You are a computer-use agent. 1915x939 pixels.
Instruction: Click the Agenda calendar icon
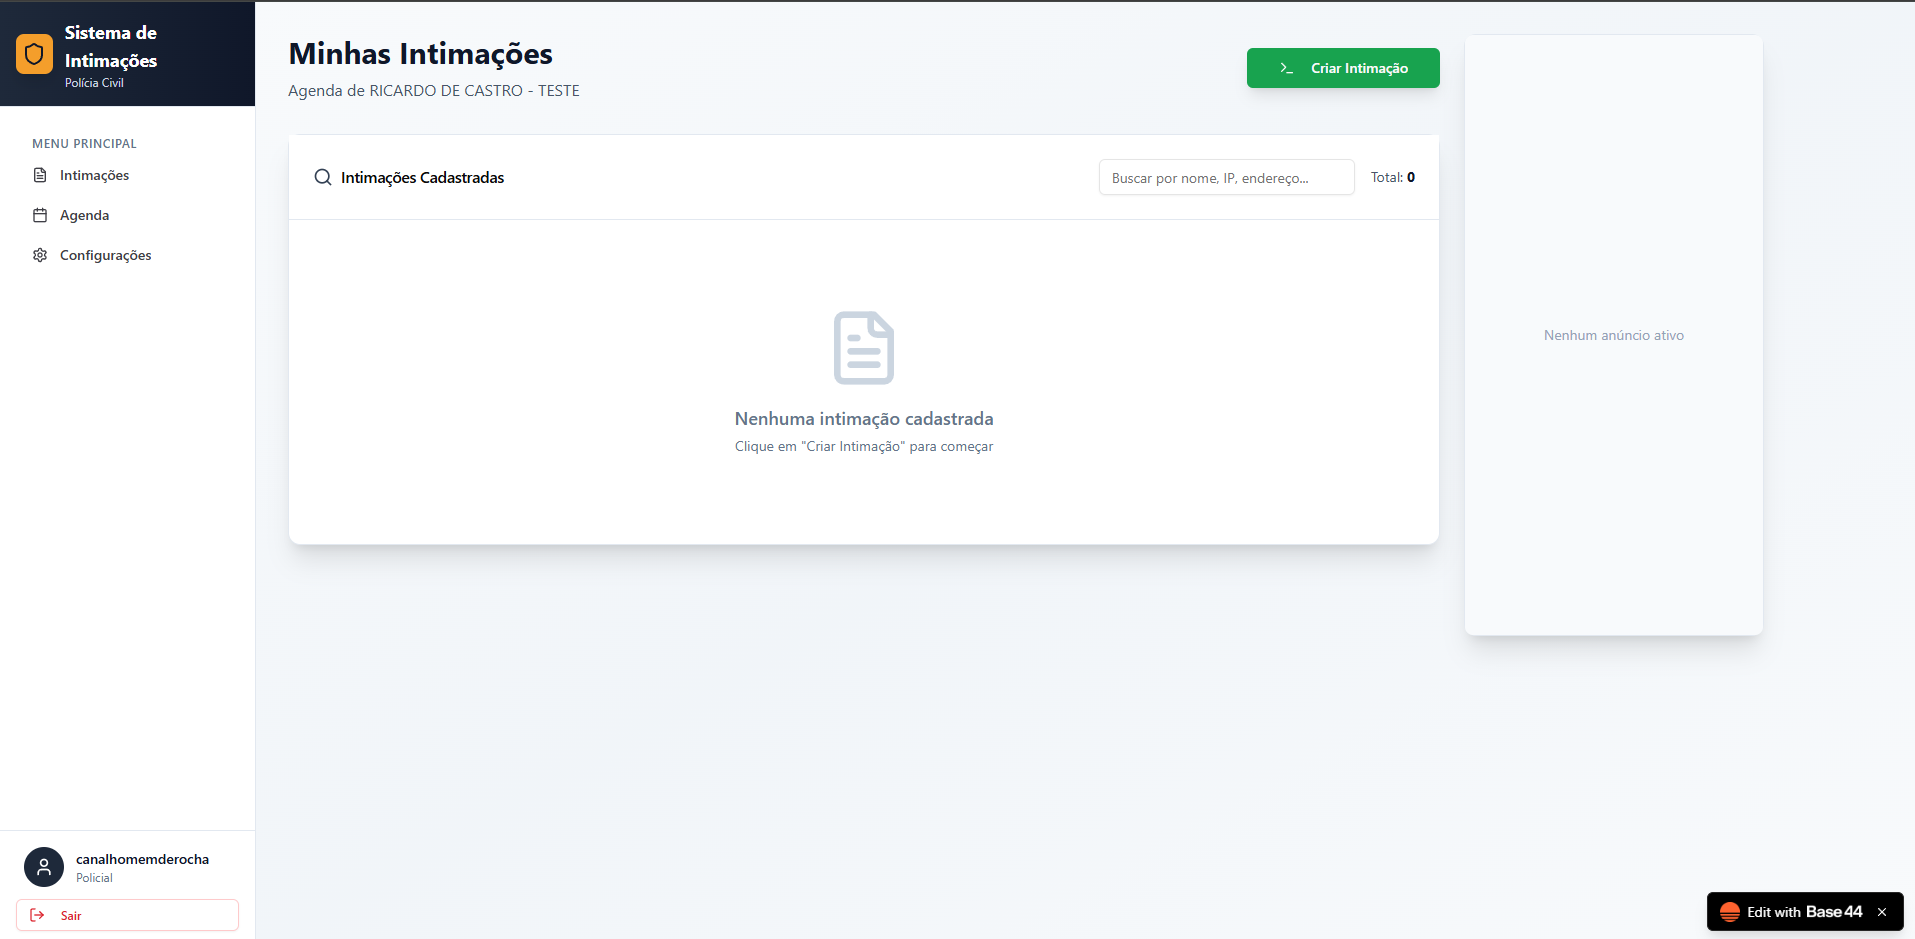(x=40, y=215)
